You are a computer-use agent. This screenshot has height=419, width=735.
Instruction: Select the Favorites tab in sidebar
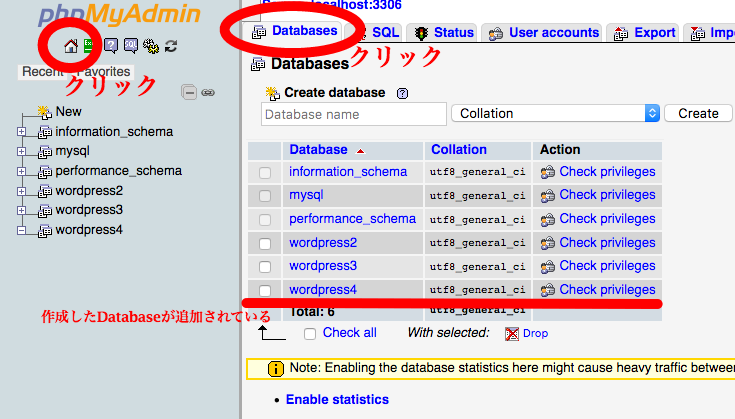[104, 72]
